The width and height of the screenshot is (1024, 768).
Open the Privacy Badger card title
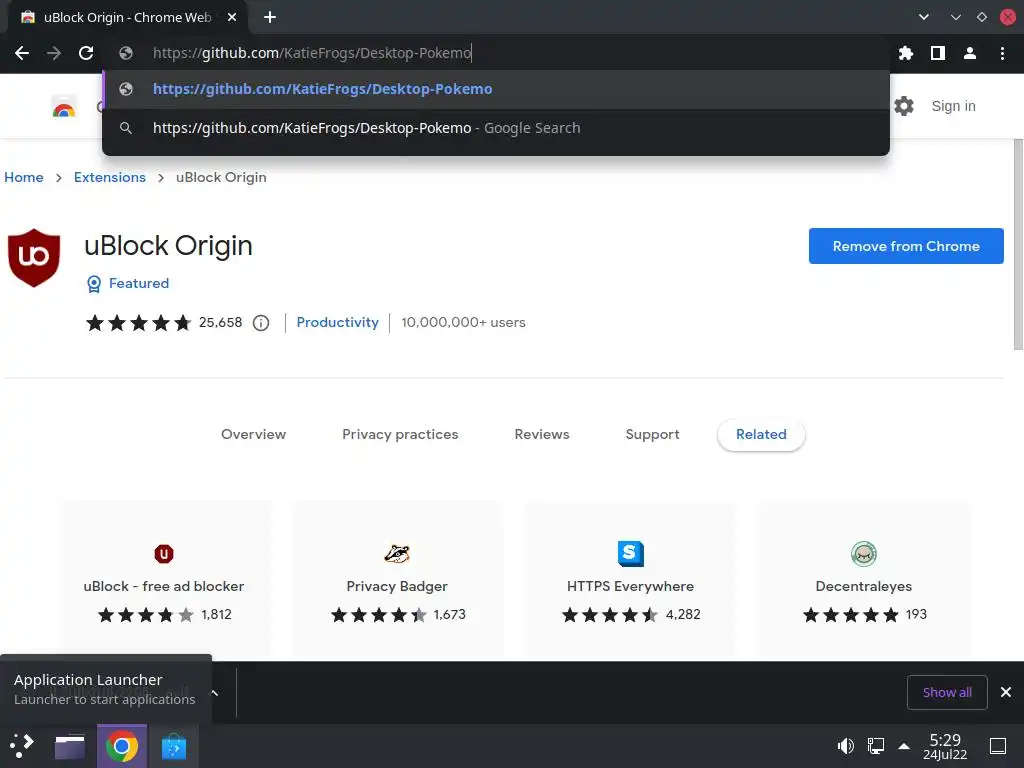[x=397, y=586]
